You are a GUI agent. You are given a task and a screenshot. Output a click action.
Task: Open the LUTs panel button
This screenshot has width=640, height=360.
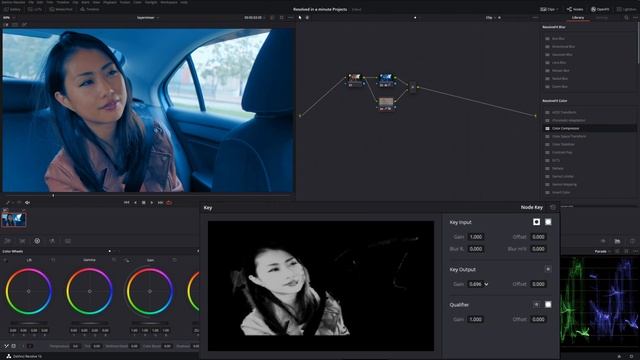[x=35, y=9]
